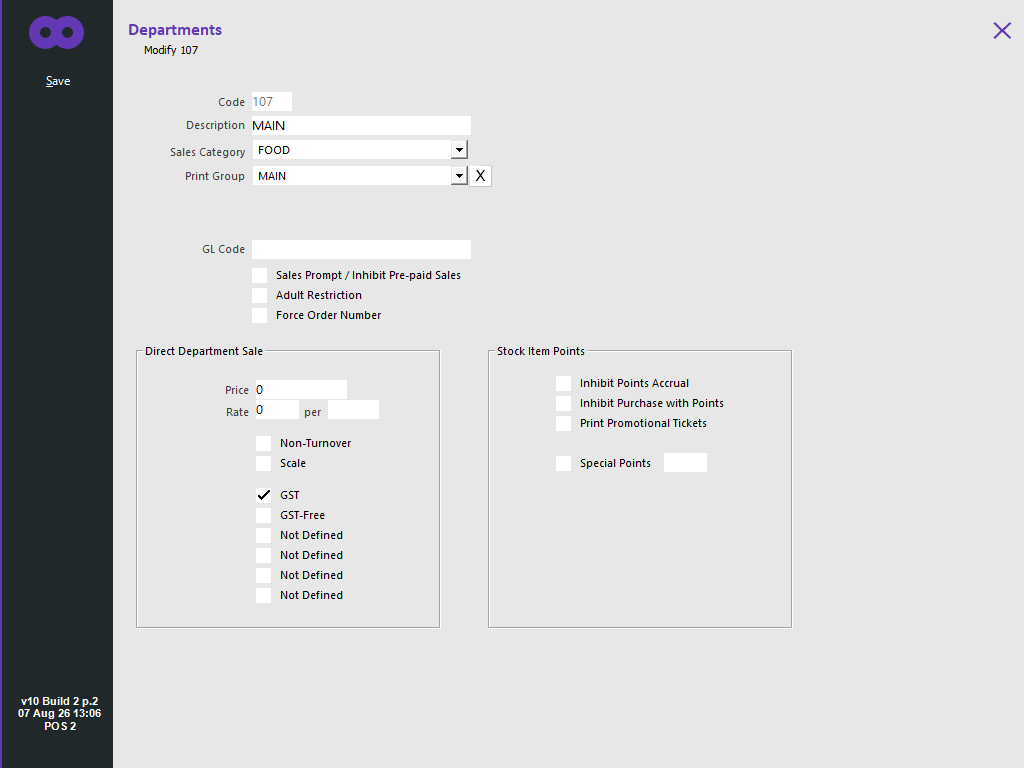
Task: Click the '07 Aug 26 13:06' date text
Action: coord(59,713)
